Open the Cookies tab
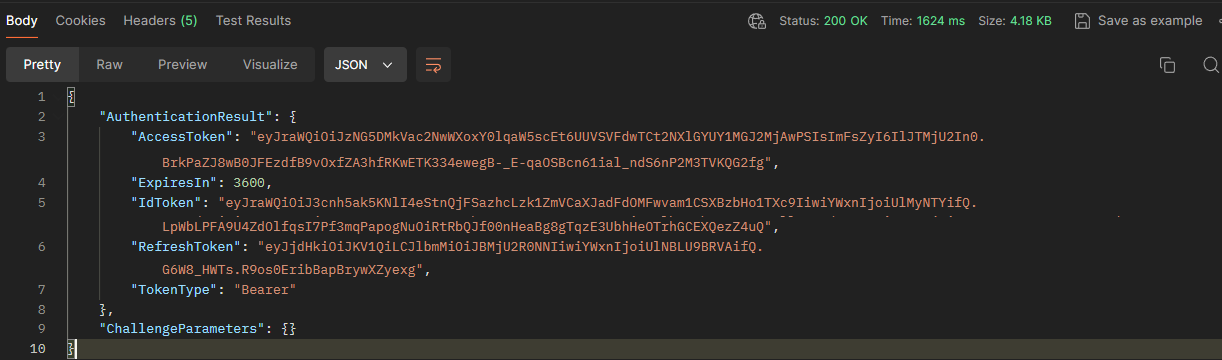The image size is (1222, 360). click(x=80, y=20)
